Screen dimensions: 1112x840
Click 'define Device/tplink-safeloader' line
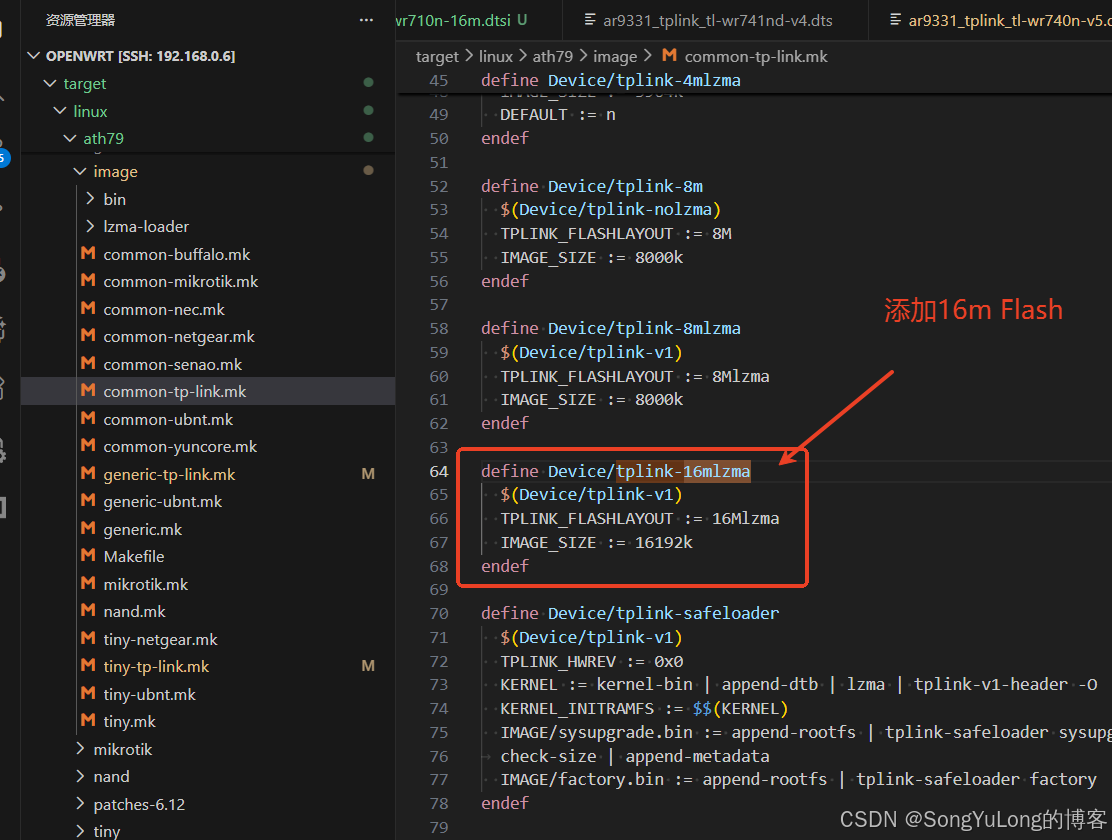point(630,613)
